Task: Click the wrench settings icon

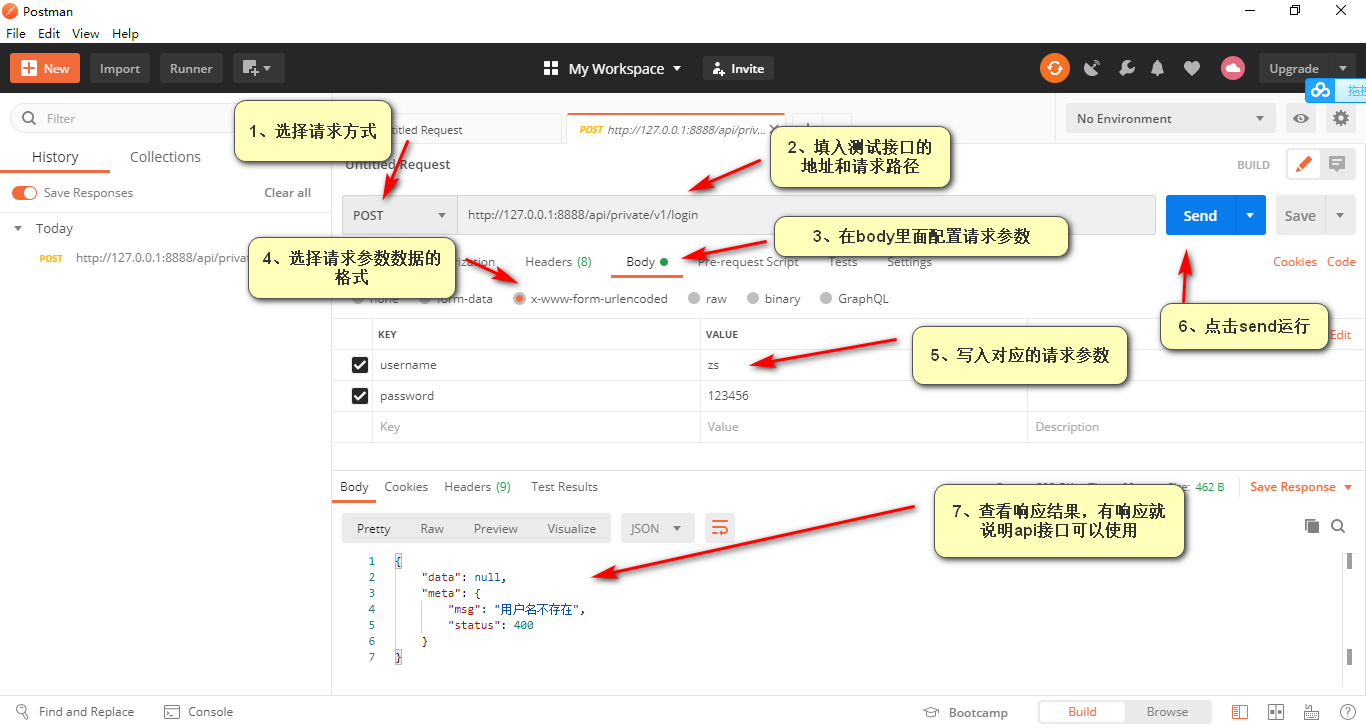Action: (1127, 68)
